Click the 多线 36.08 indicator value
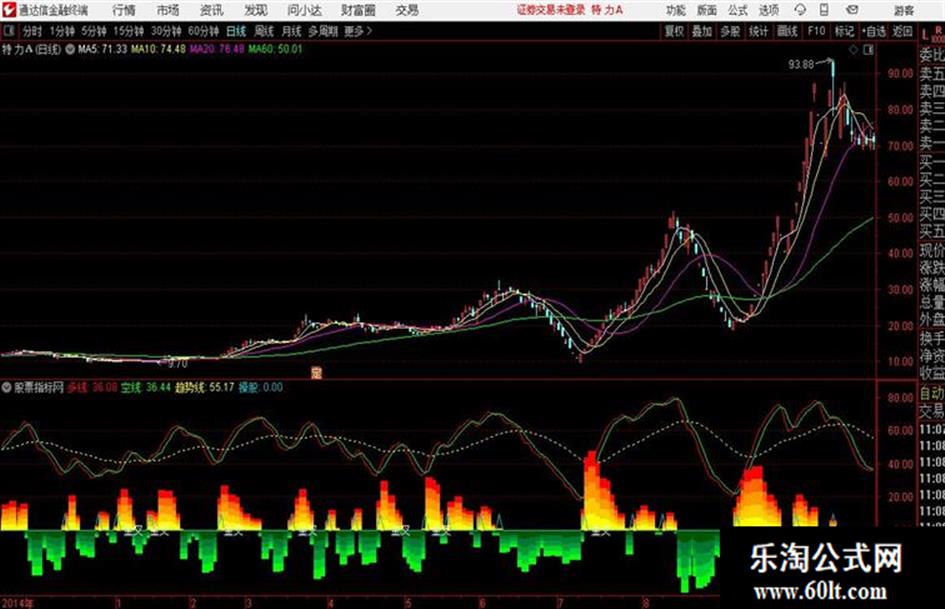This screenshot has width=945, height=609. click(92, 387)
